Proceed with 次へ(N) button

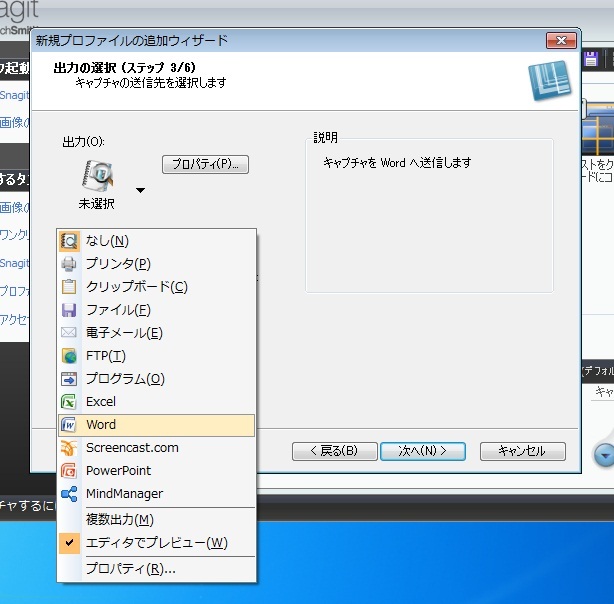[423, 451]
